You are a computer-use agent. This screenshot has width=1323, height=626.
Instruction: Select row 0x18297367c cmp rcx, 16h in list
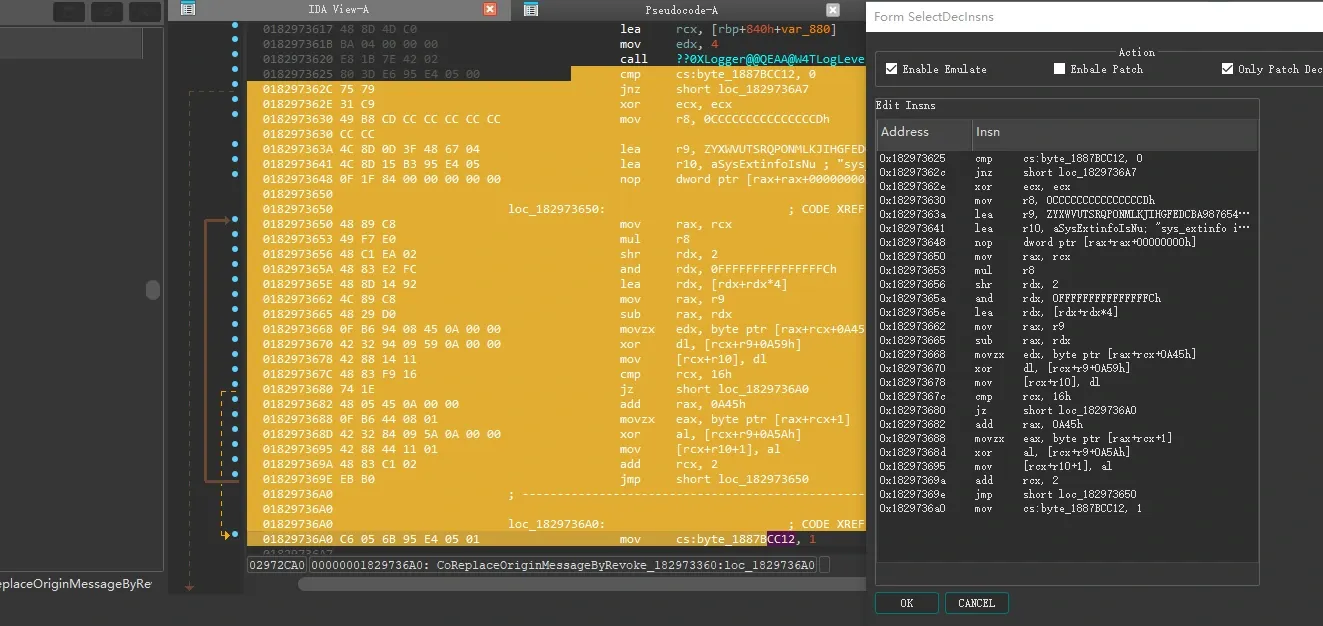coord(1066,397)
